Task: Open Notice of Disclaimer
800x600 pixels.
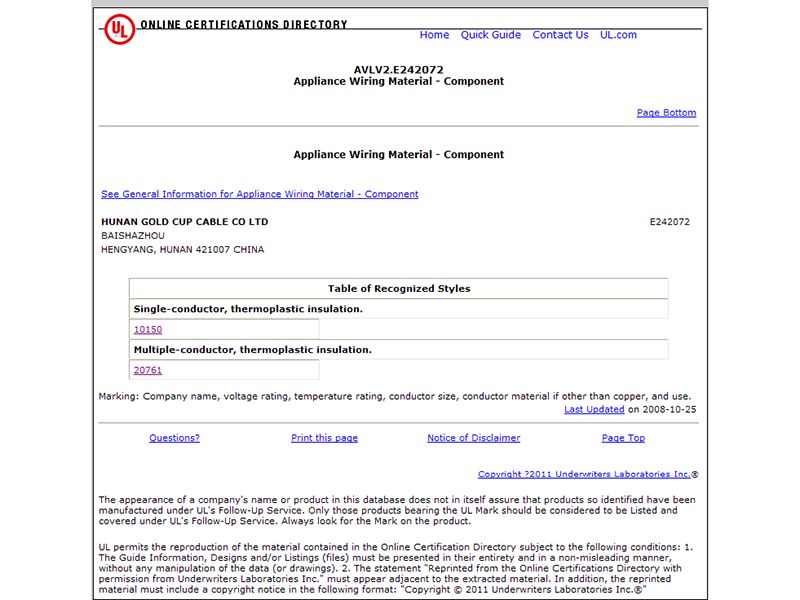Action: pos(473,438)
